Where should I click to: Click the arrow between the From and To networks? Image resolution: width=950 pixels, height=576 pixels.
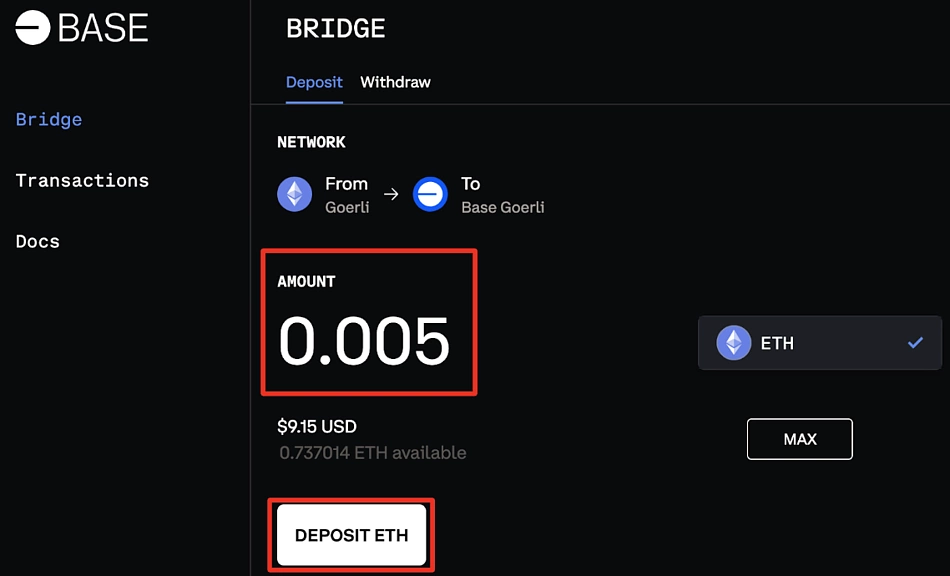coord(391,194)
